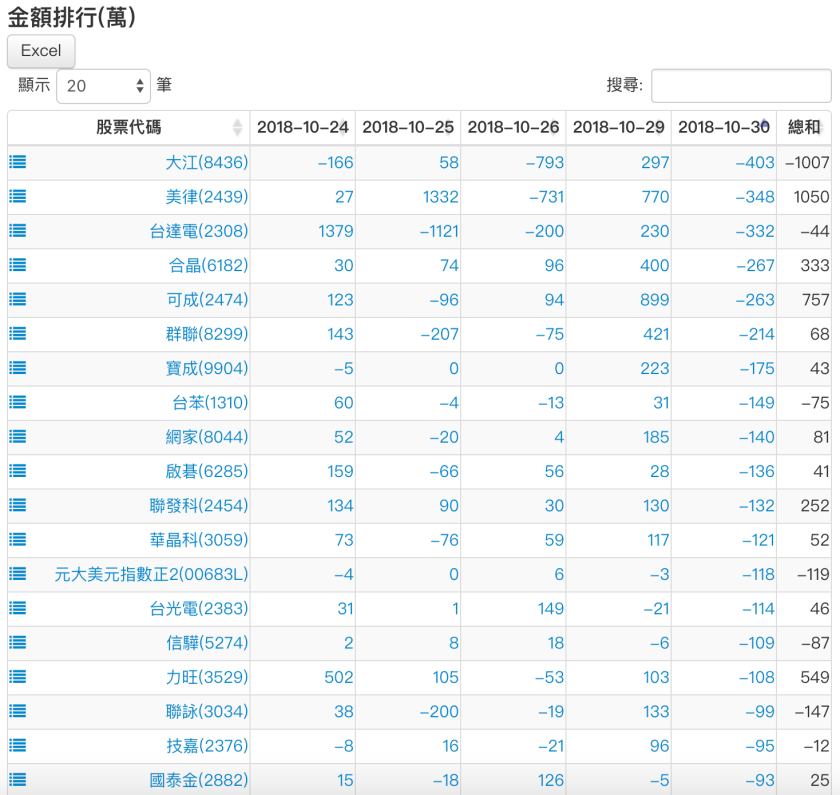
Task: Select the detail icon for 可成(2474)
Action: [x=17, y=299]
